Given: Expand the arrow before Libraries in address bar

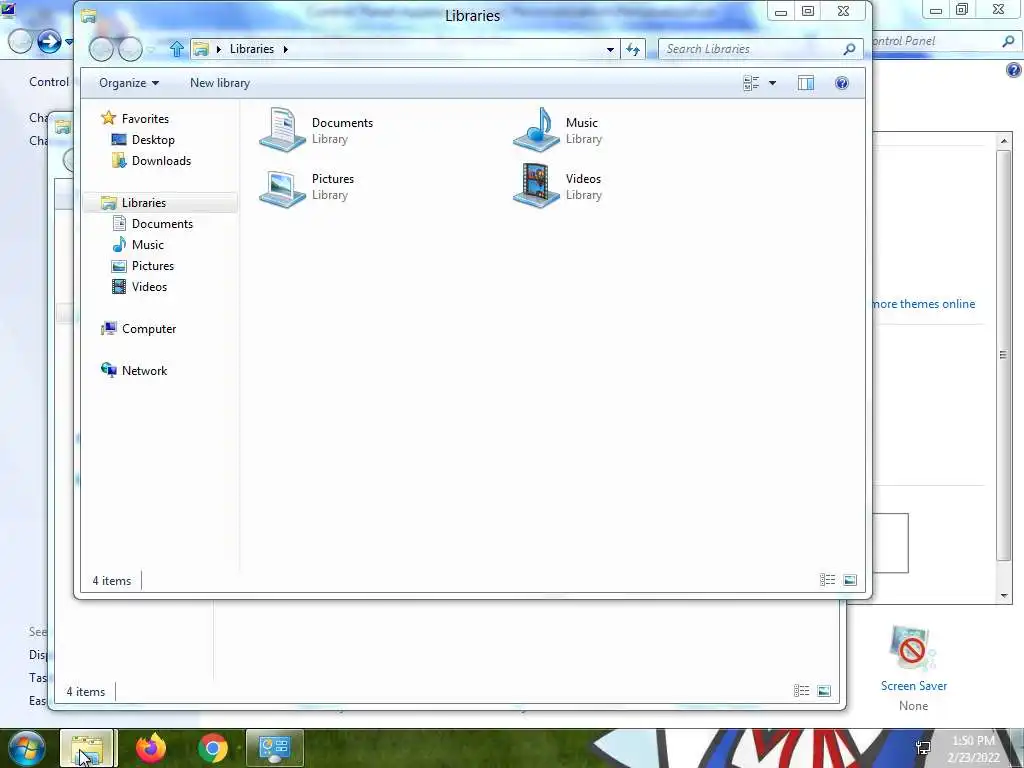Looking at the screenshot, I should (219, 49).
